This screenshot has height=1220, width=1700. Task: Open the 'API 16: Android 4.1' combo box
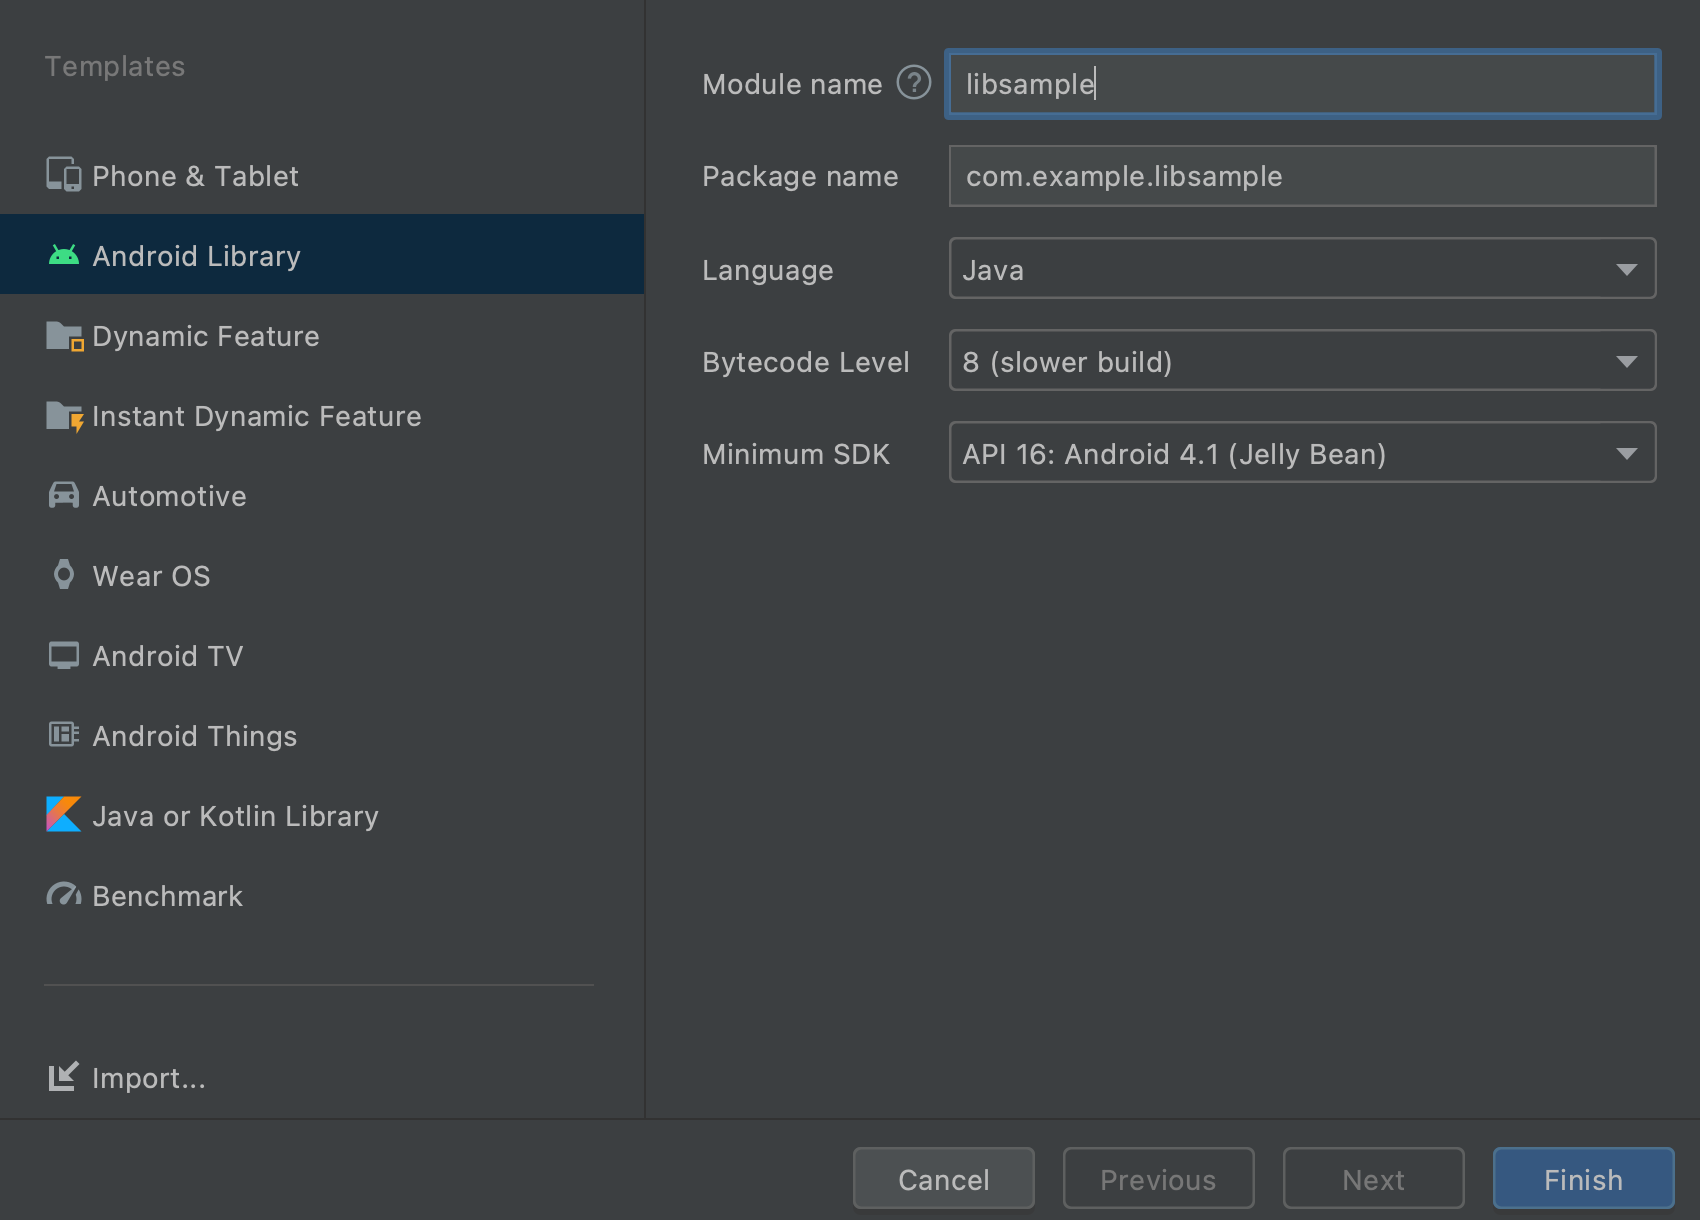(x=1302, y=452)
